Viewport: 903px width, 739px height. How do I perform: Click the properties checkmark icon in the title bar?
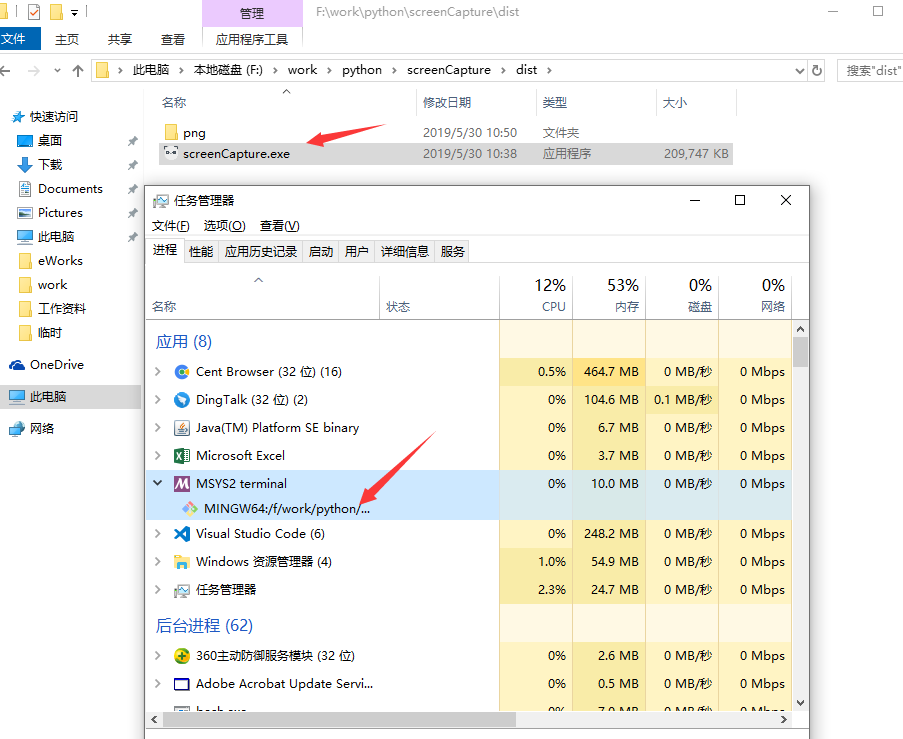coord(34,12)
